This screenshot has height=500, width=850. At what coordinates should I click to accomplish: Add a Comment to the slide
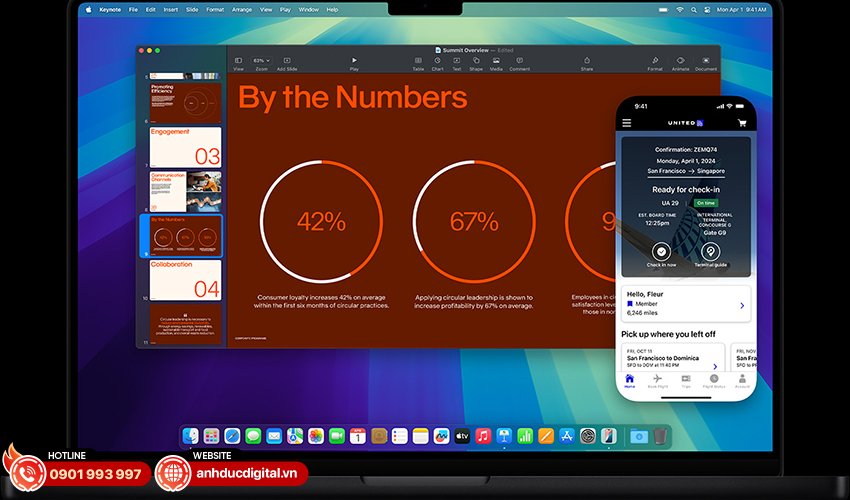click(x=520, y=62)
